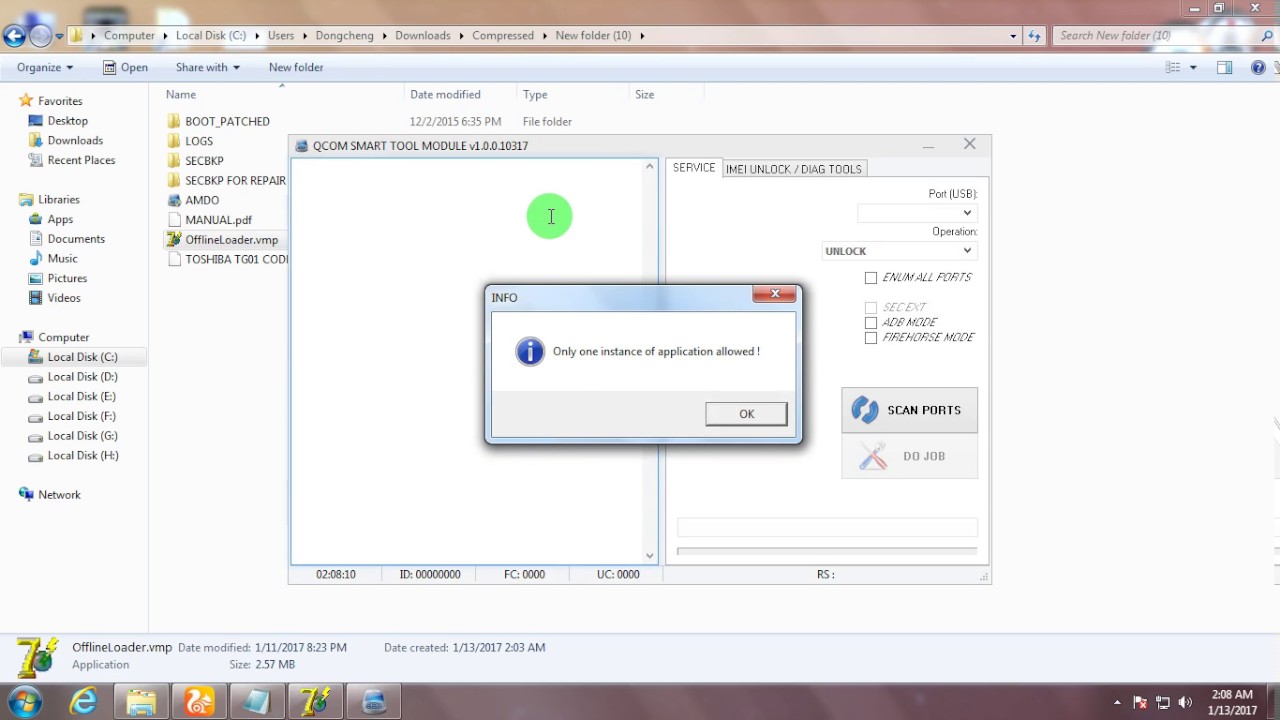Click the SCAN PORTS button

click(909, 410)
